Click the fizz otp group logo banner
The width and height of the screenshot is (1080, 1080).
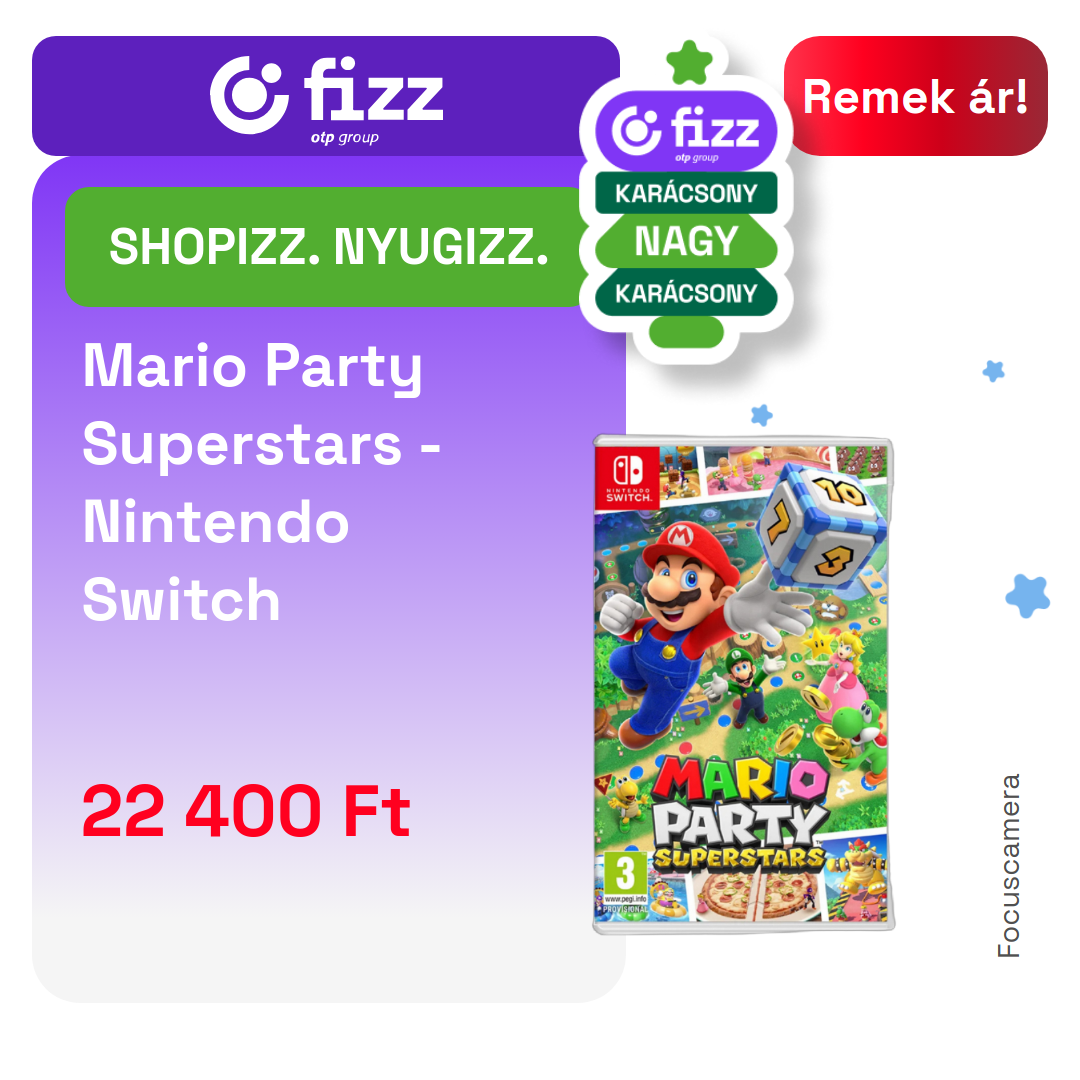[326, 96]
